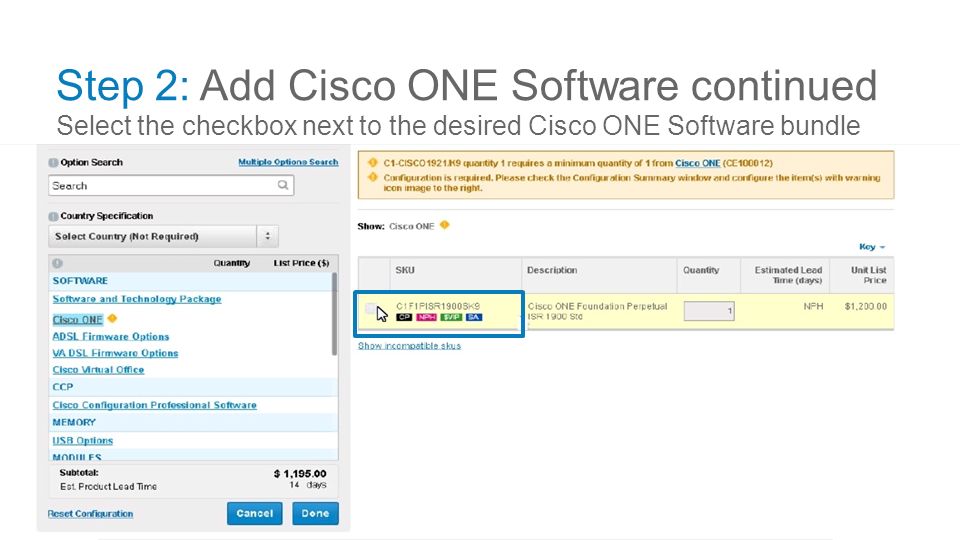Click the first warning icon in the alert banner
Screen dimensions: 960x540
(x=372, y=163)
